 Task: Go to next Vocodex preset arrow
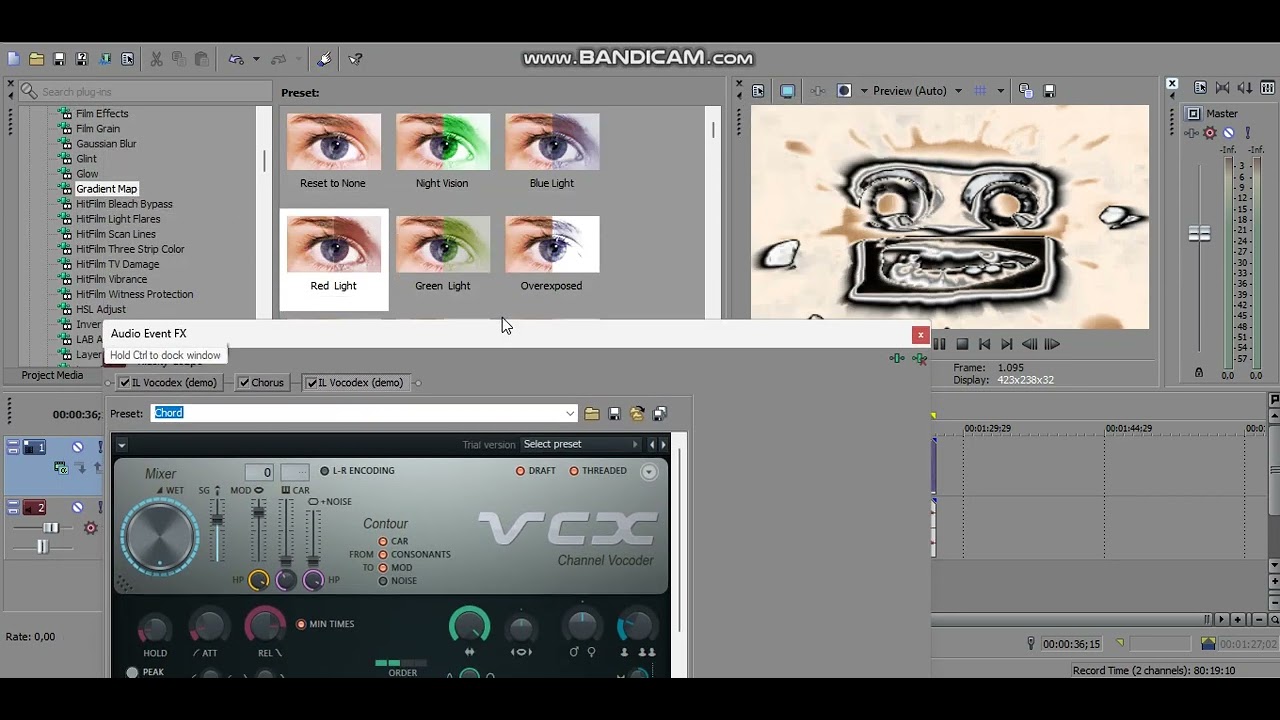pos(663,444)
